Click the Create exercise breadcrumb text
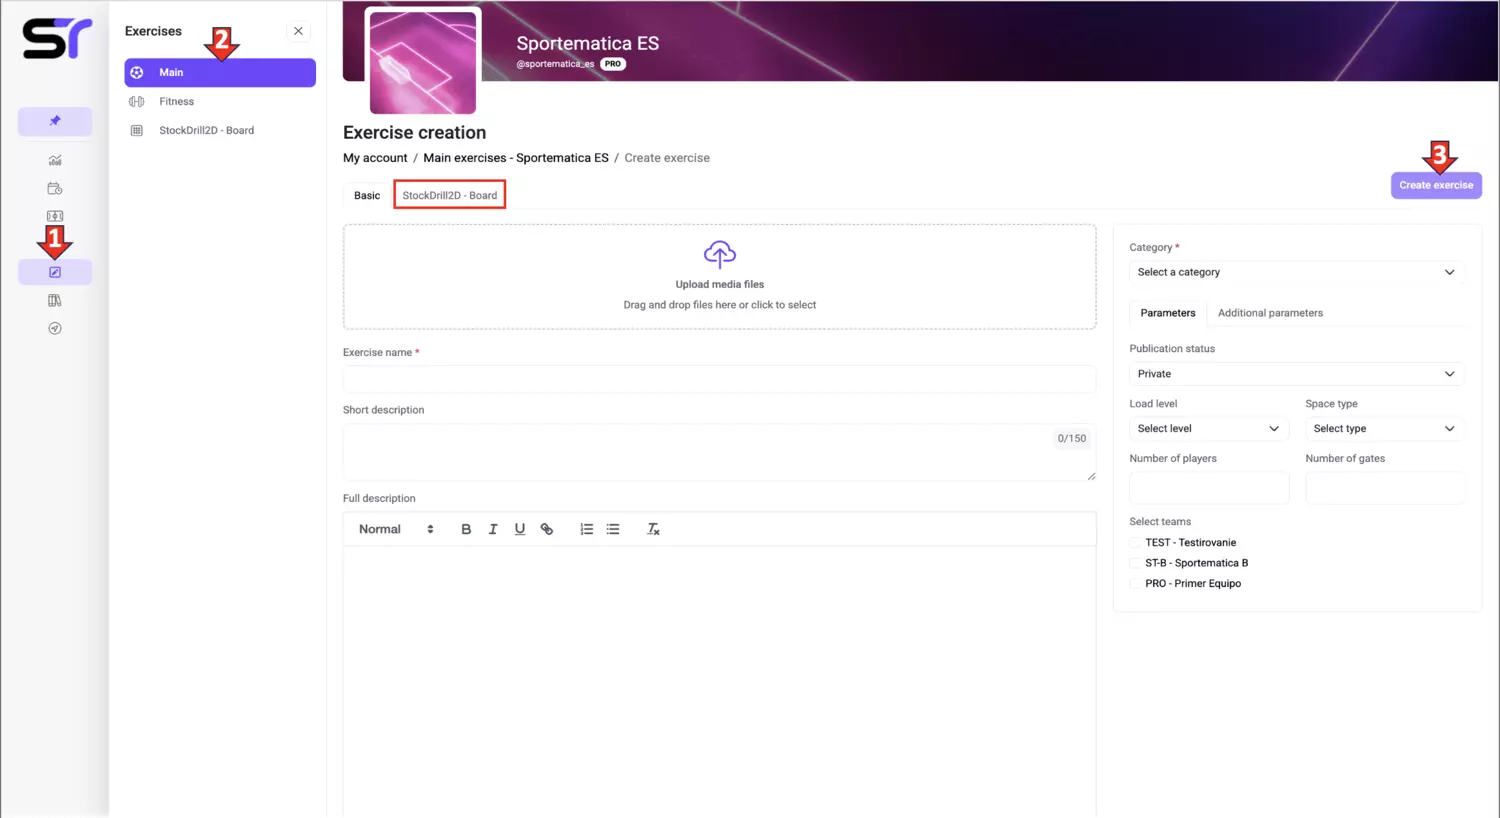This screenshot has width=1500, height=818. (667, 158)
